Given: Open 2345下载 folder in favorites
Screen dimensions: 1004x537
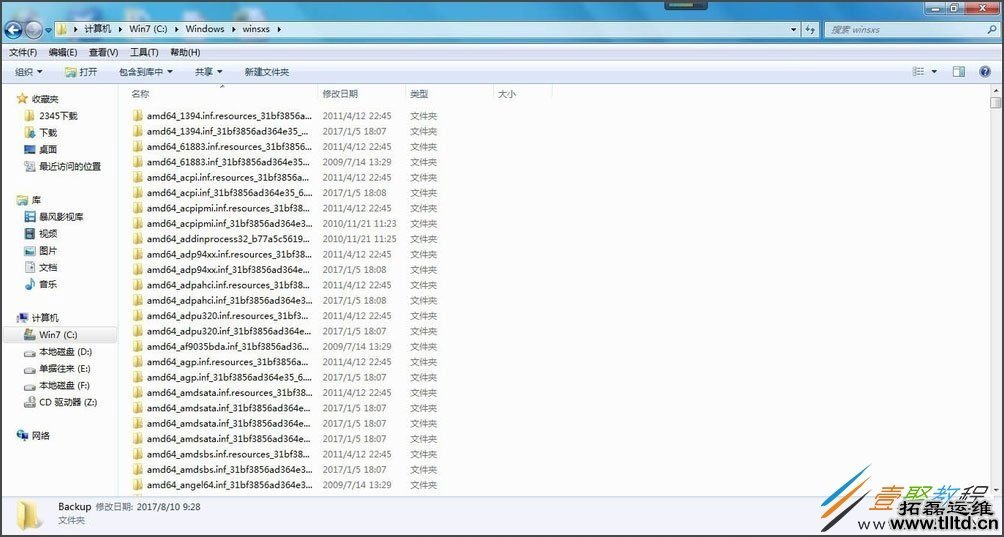Looking at the screenshot, I should click(58, 116).
